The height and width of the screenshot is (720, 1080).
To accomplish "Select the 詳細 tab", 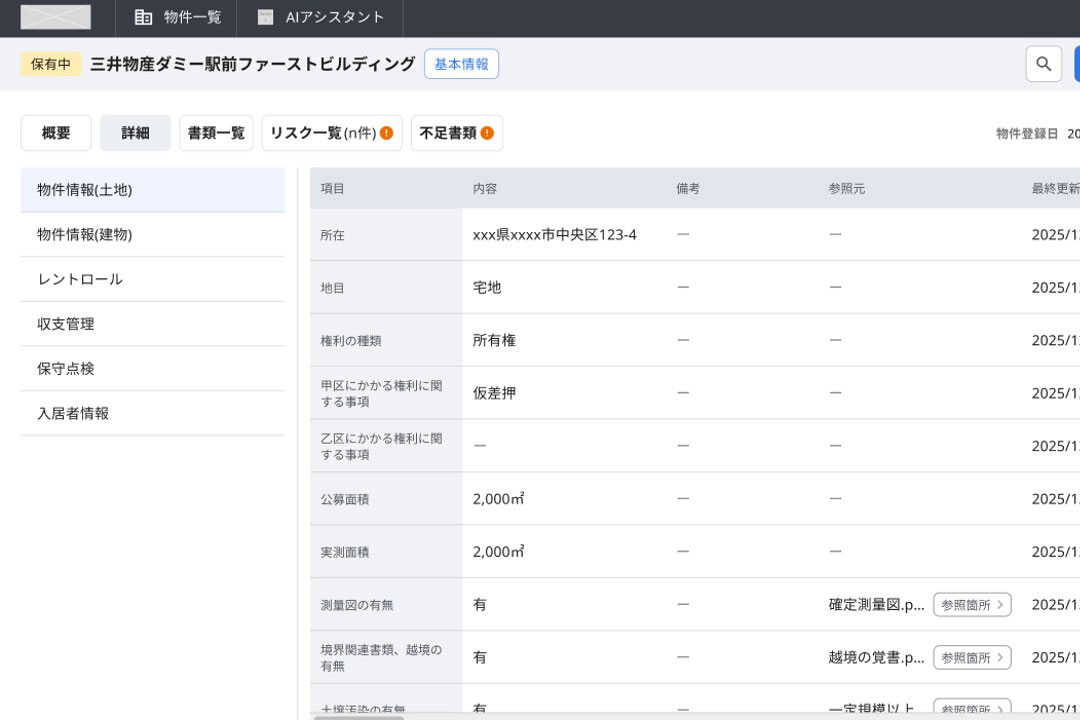I will 135,133.
